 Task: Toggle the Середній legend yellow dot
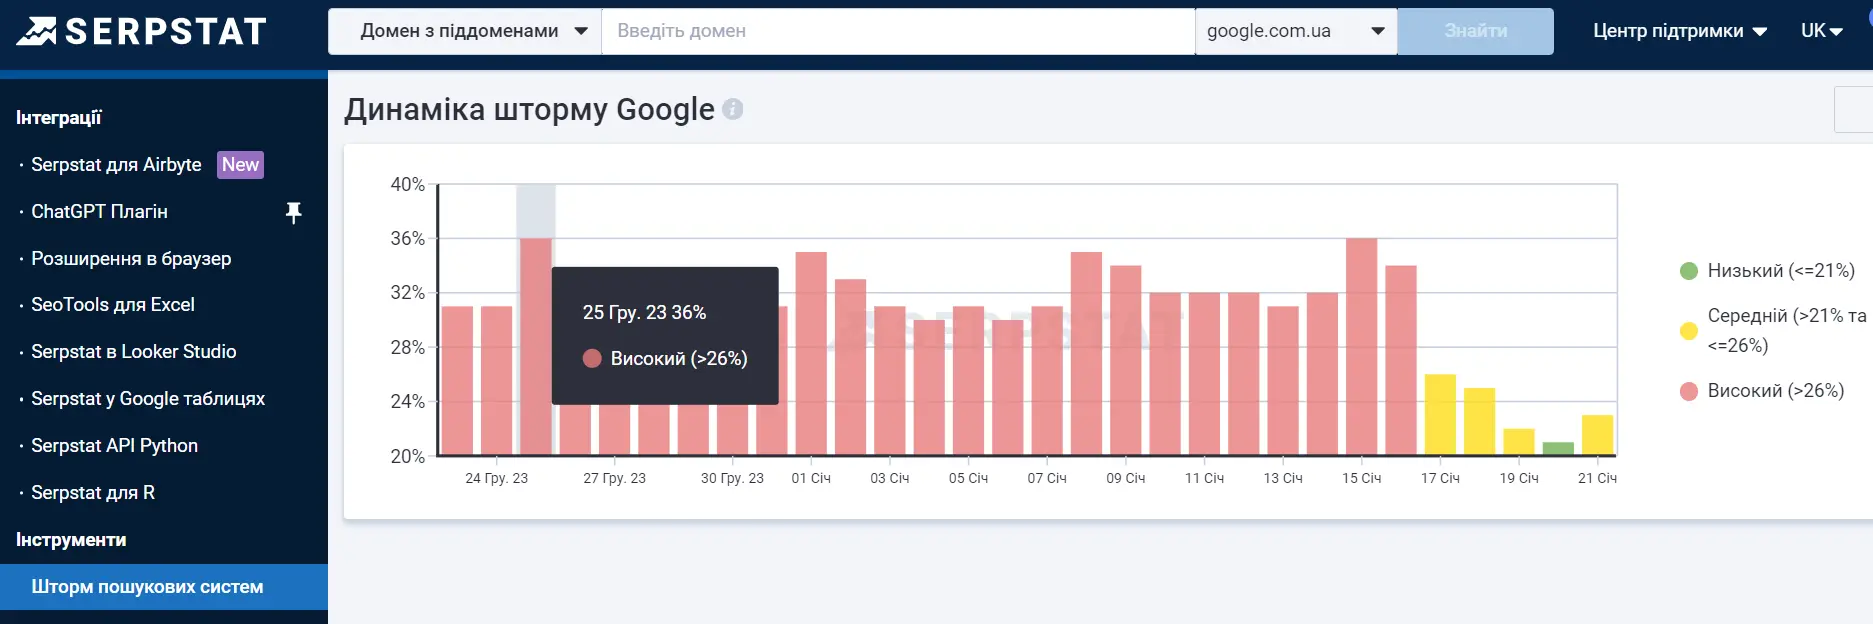(1689, 331)
